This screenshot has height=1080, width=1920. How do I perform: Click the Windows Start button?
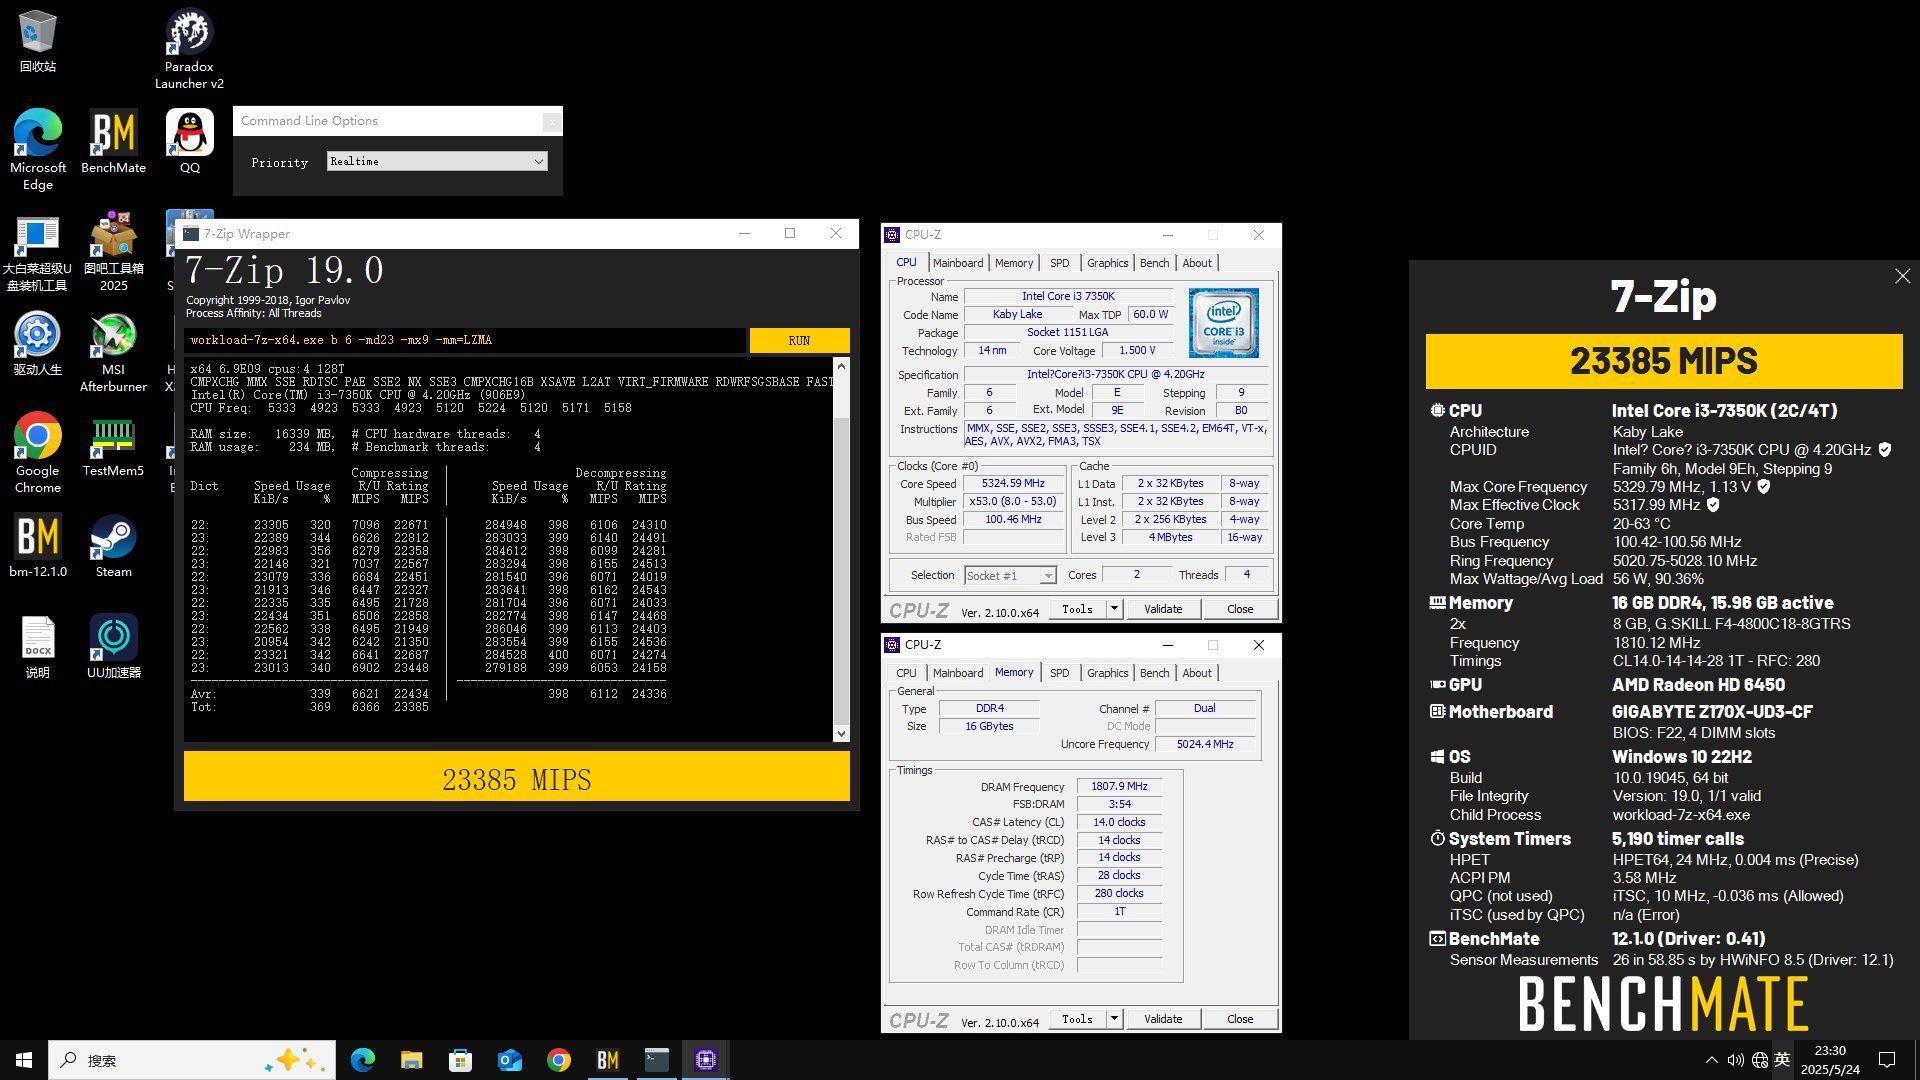click(x=24, y=1060)
